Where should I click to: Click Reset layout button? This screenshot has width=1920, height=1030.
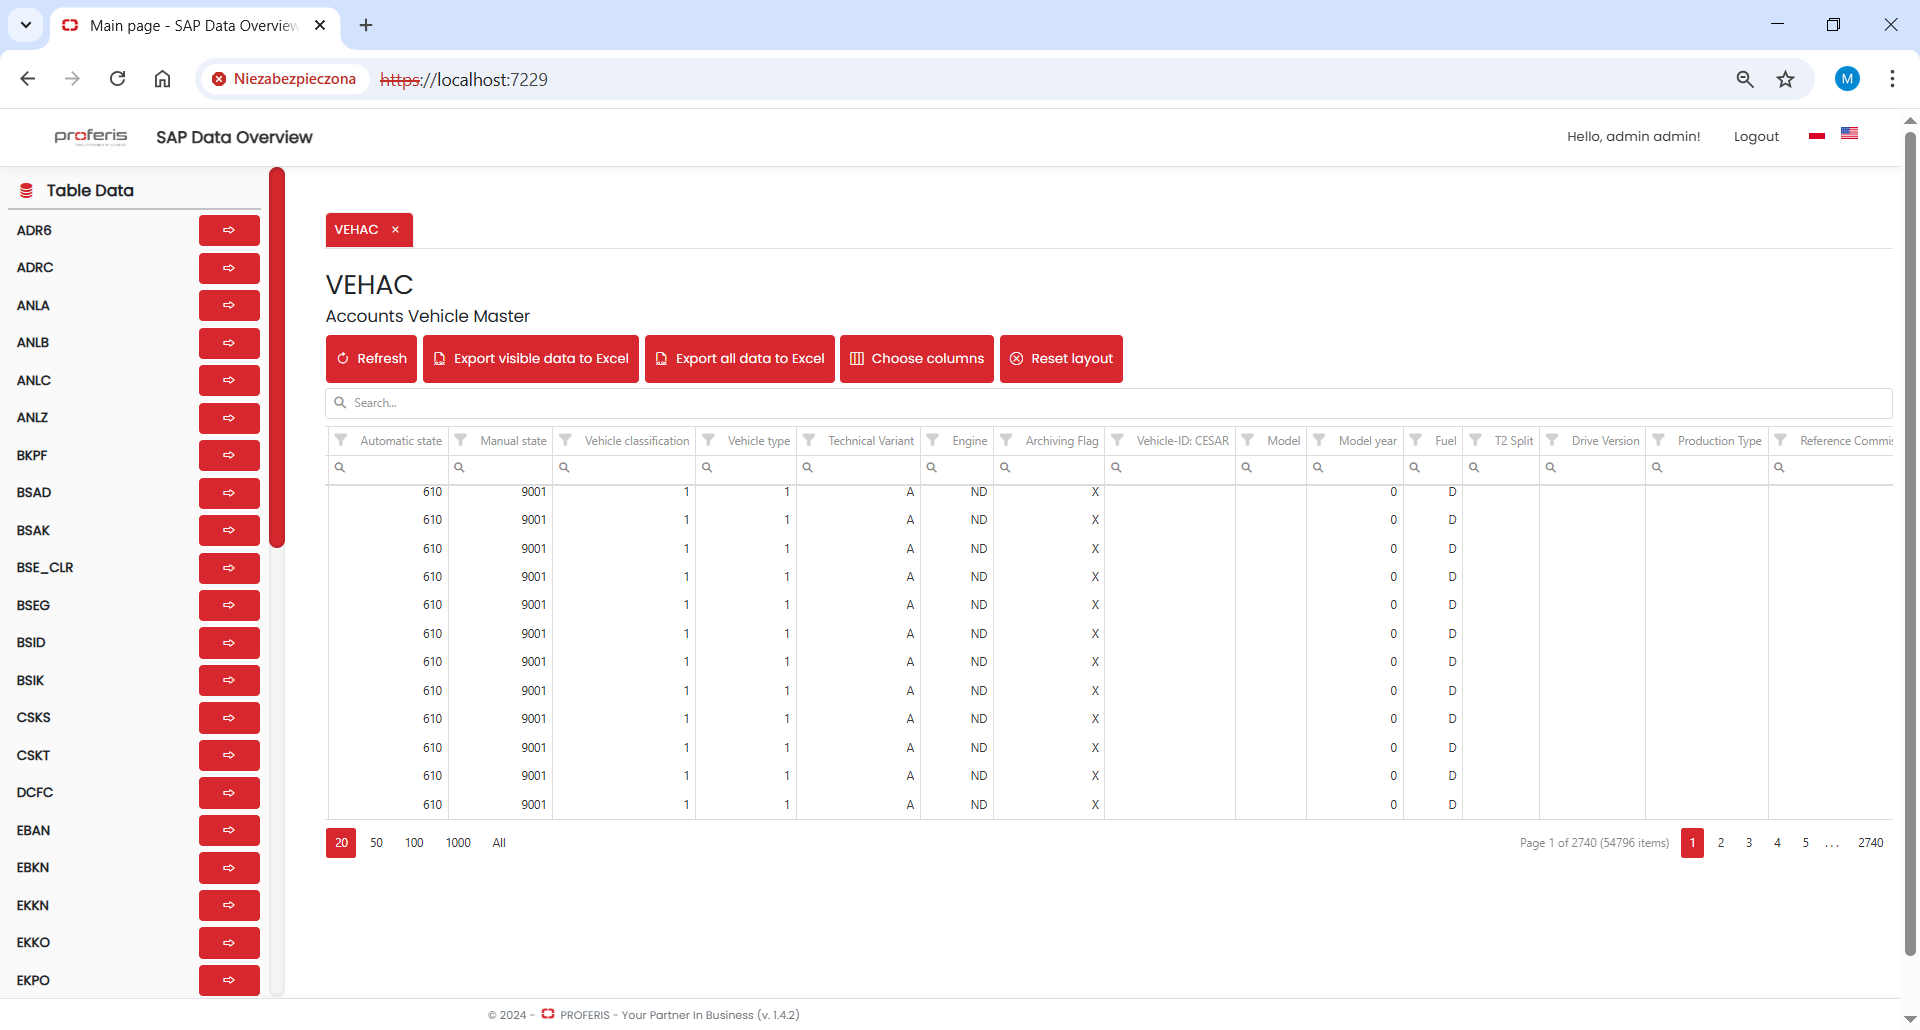[1061, 359]
